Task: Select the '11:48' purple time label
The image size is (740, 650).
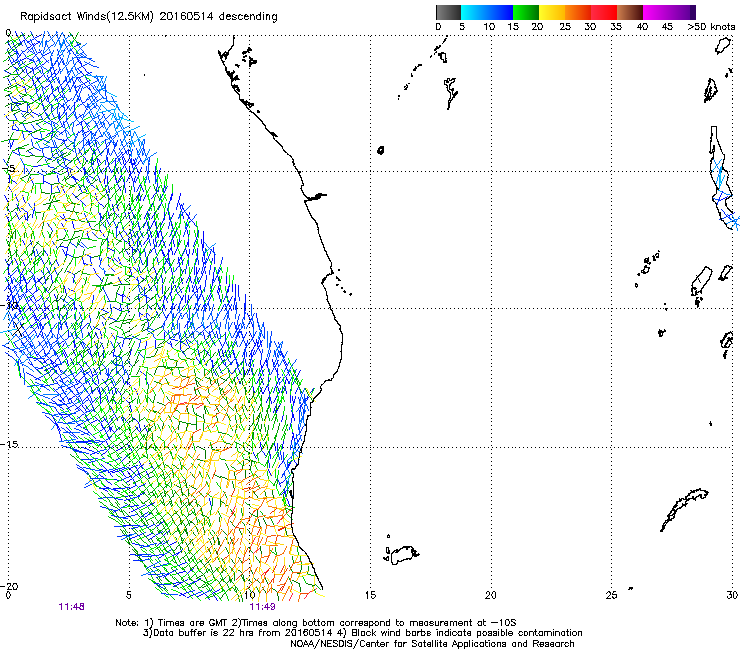Action: pos(71,607)
